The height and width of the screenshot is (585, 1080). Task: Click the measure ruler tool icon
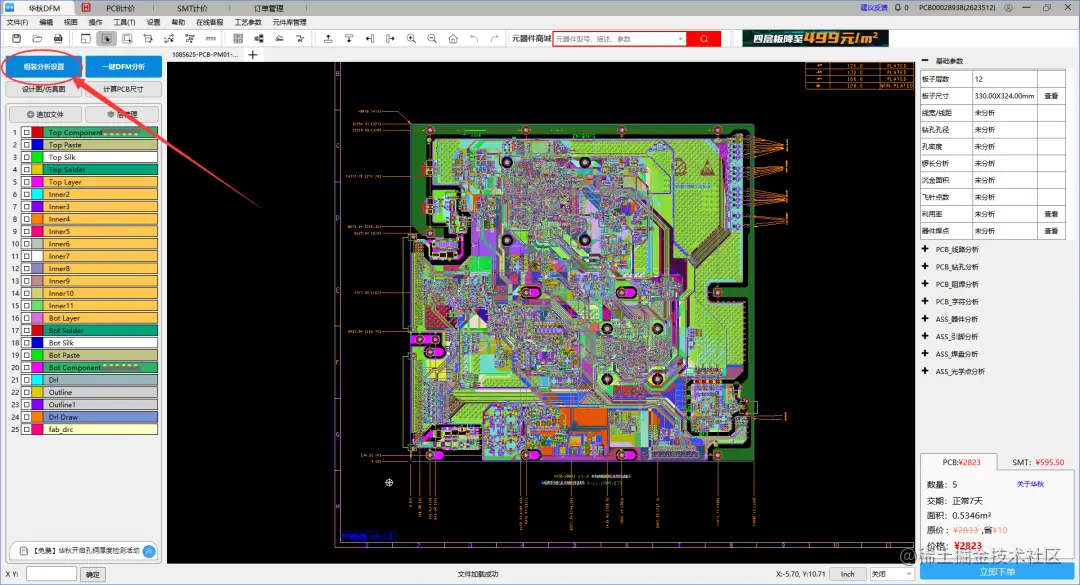point(211,39)
